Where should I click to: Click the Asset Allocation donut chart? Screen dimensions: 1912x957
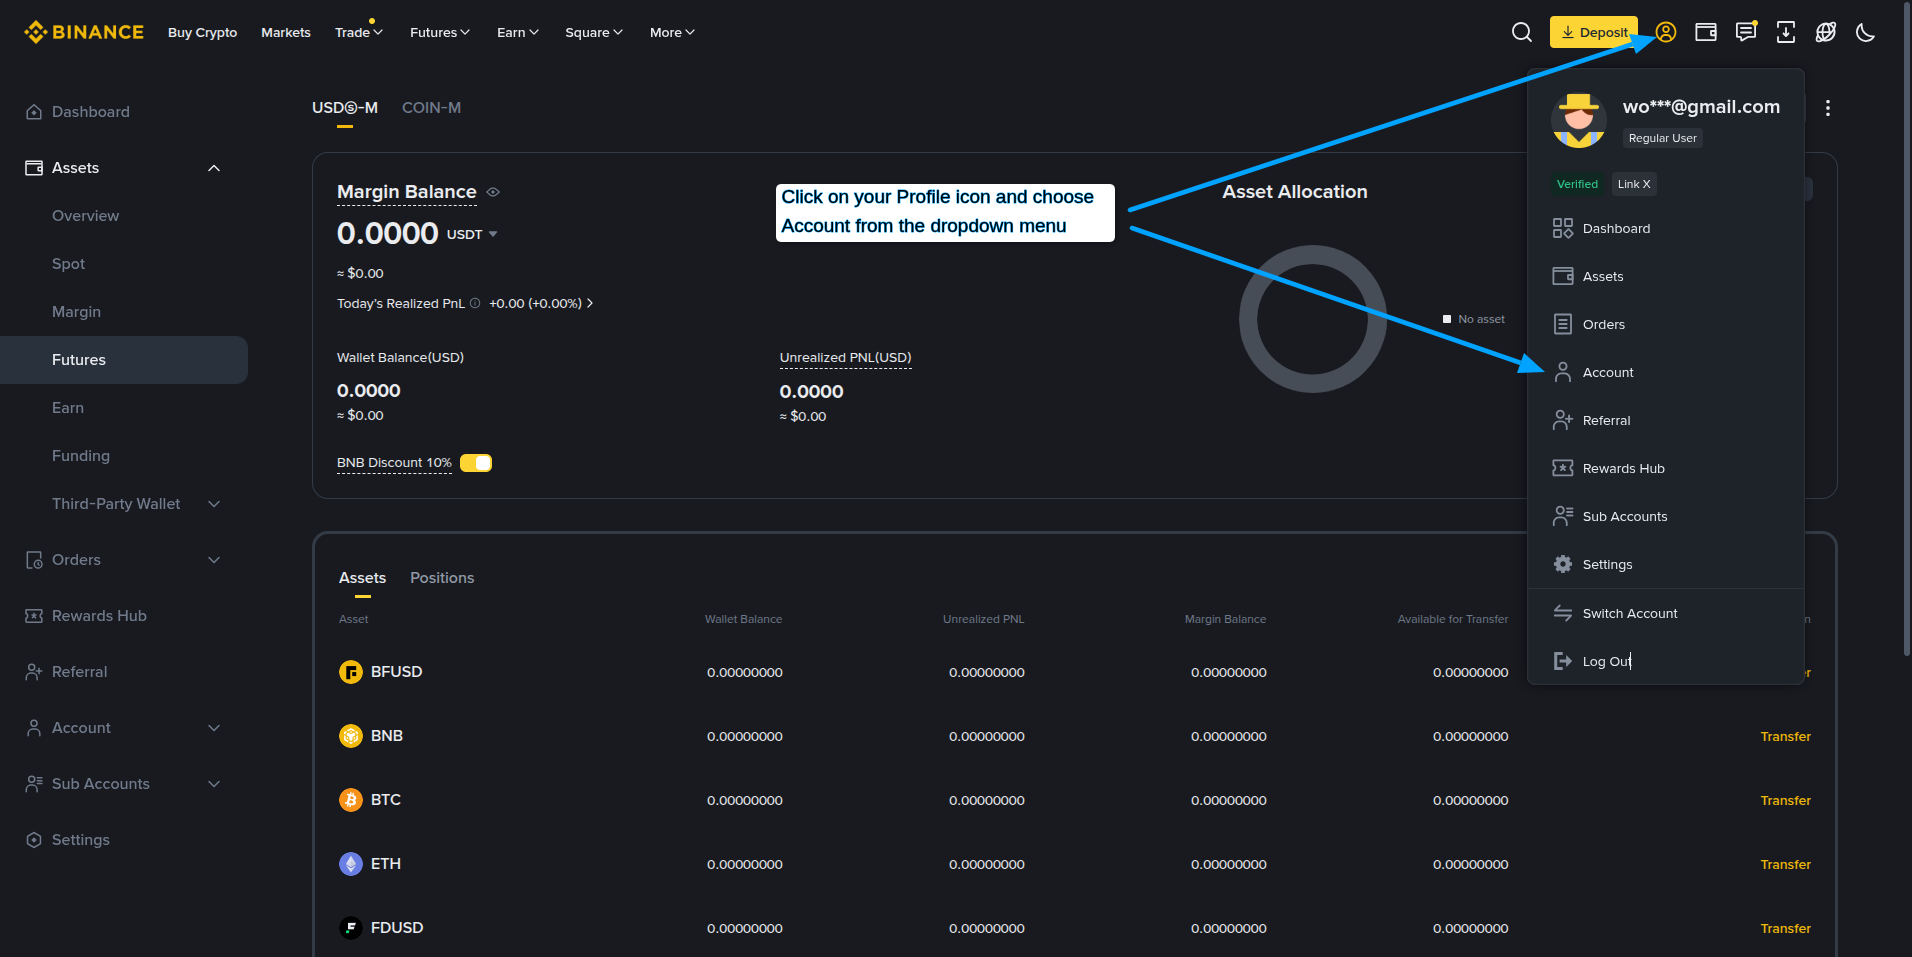(x=1313, y=319)
